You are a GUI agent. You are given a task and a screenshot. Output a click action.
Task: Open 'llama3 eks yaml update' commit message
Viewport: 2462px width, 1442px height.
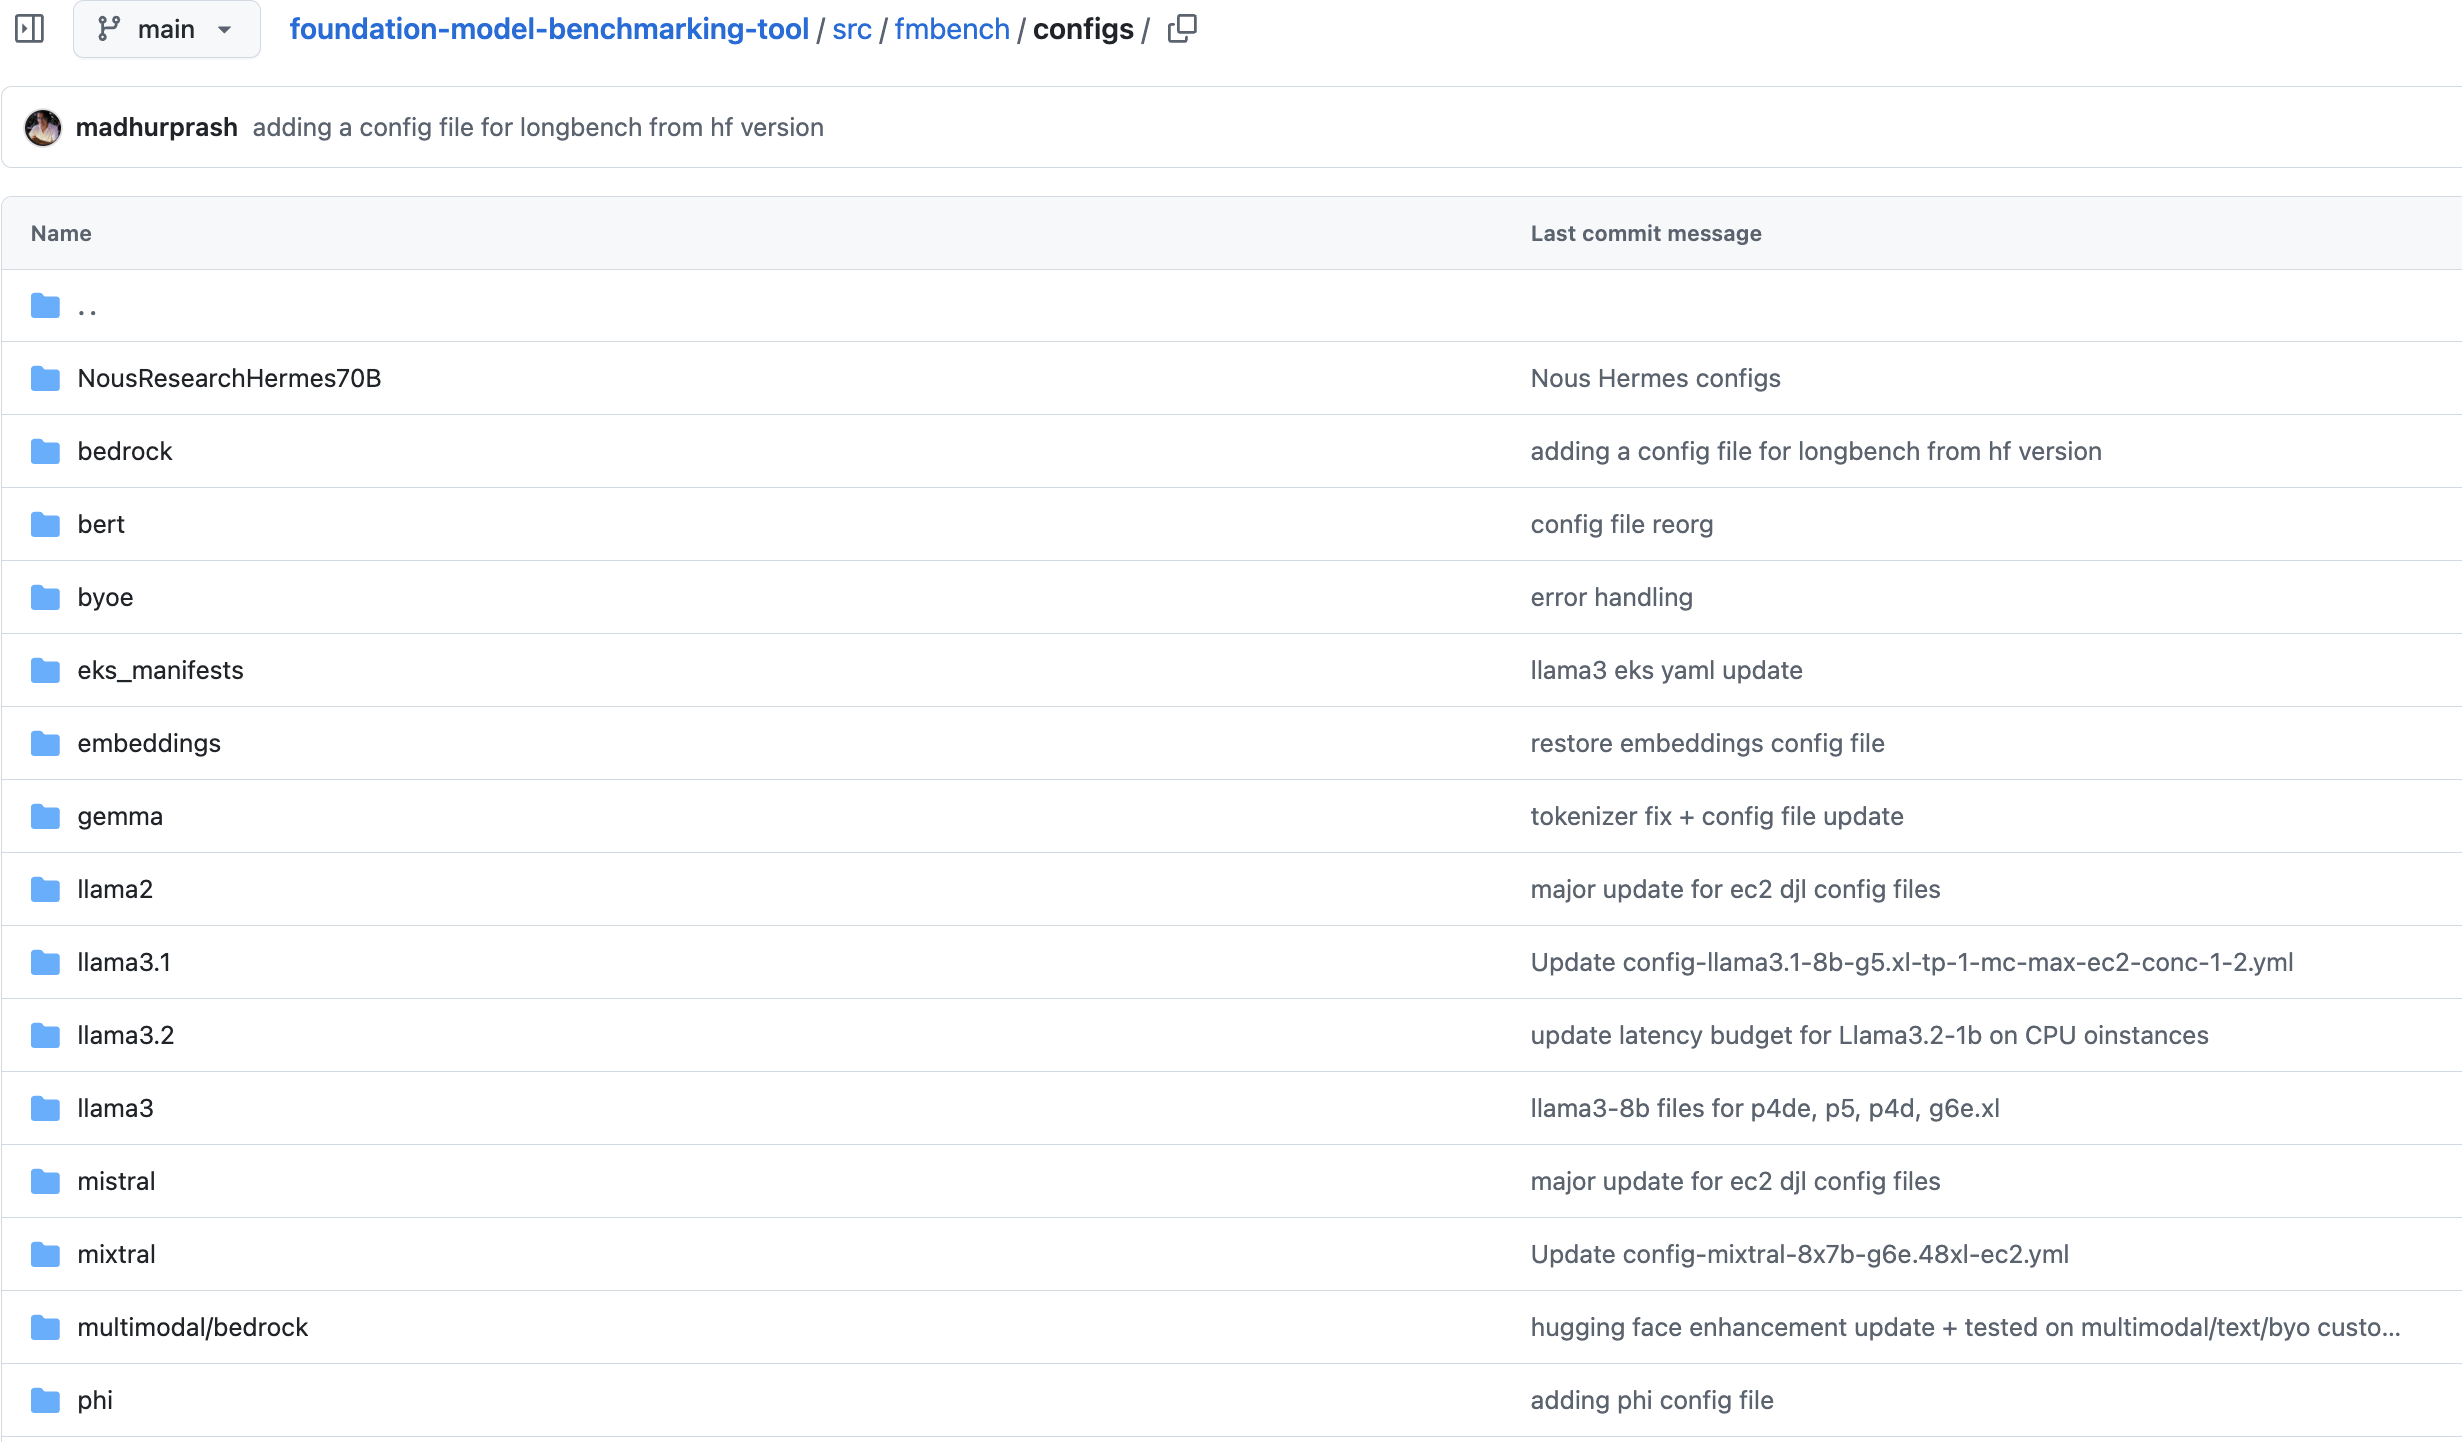[1666, 670]
